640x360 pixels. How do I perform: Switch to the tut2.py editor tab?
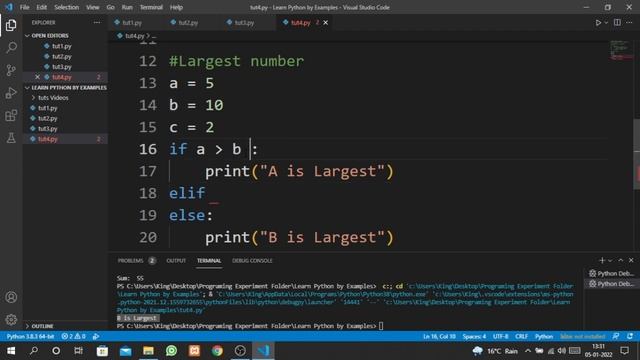[188, 23]
